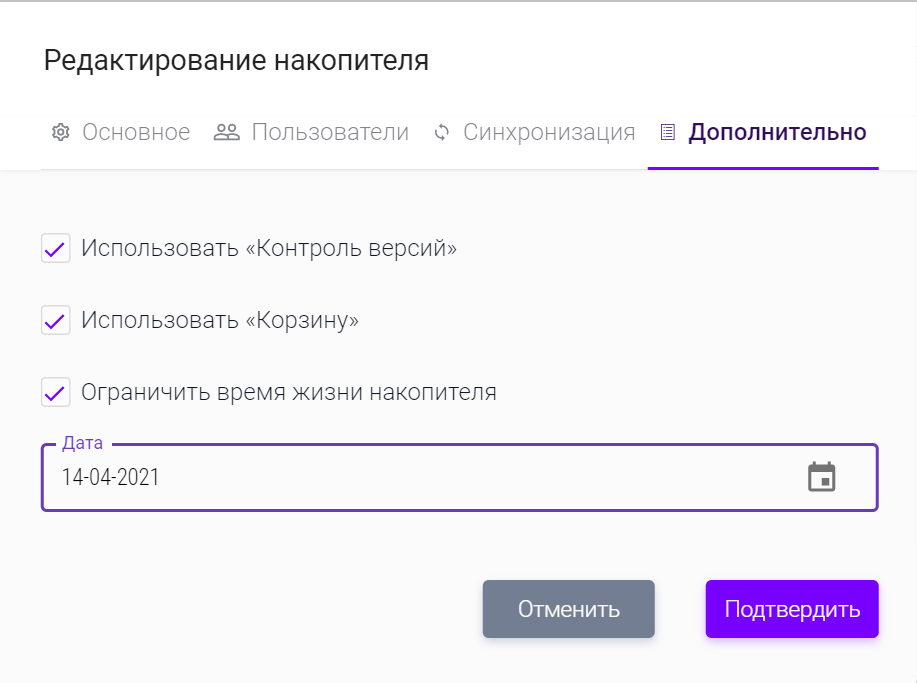Switch to the Основное tab

click(x=136, y=132)
